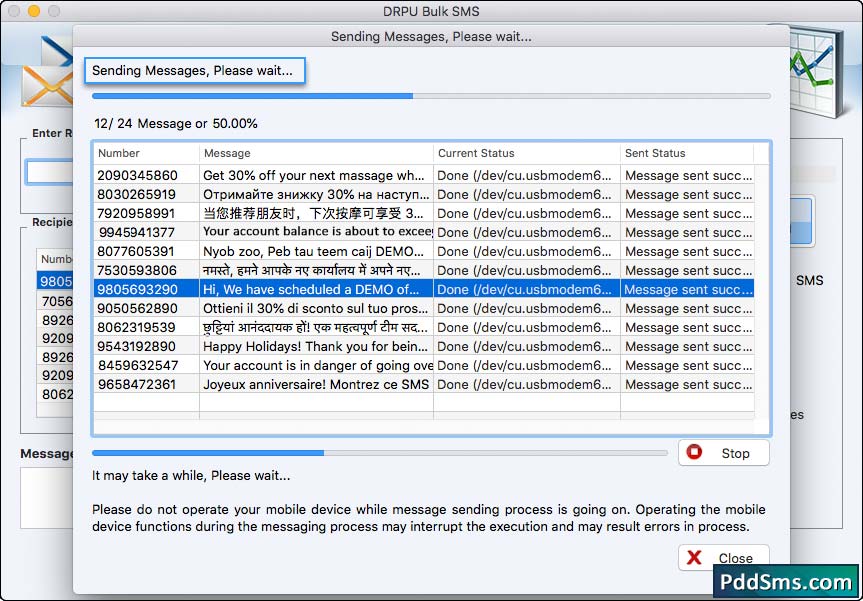Screen dimensions: 863x601
Task: Click the Current Status column header
Action: click(x=526, y=153)
